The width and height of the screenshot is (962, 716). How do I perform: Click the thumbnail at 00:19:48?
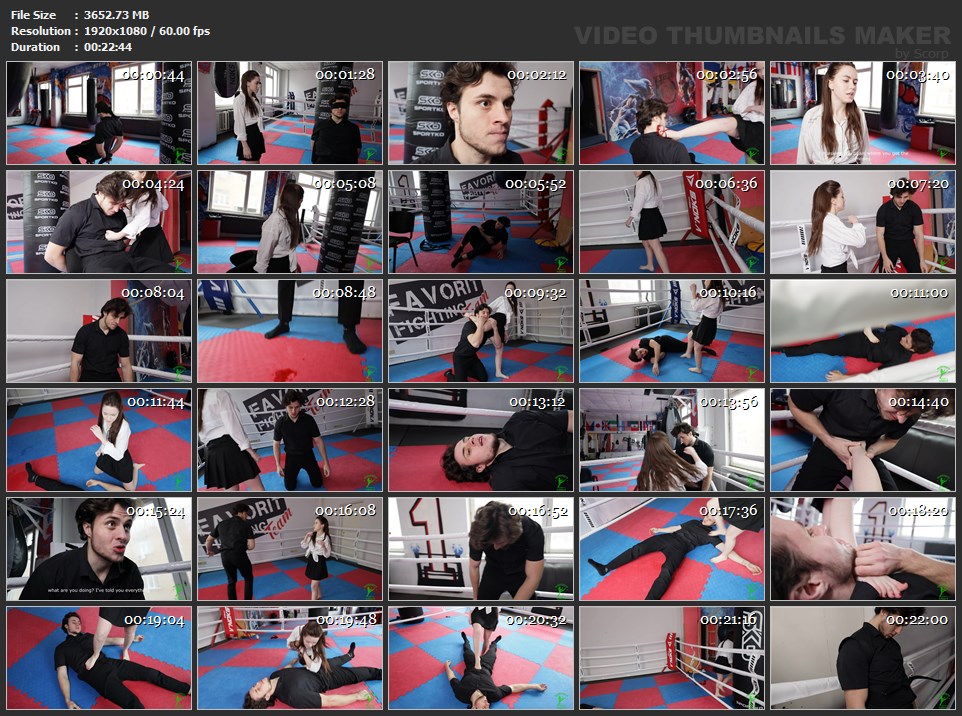pos(290,658)
